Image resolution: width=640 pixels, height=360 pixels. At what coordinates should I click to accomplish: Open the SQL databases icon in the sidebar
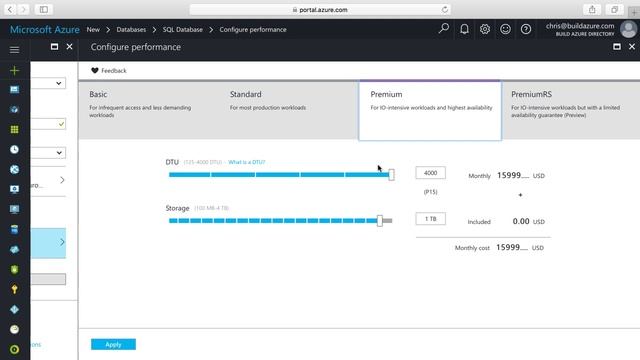click(x=14, y=229)
